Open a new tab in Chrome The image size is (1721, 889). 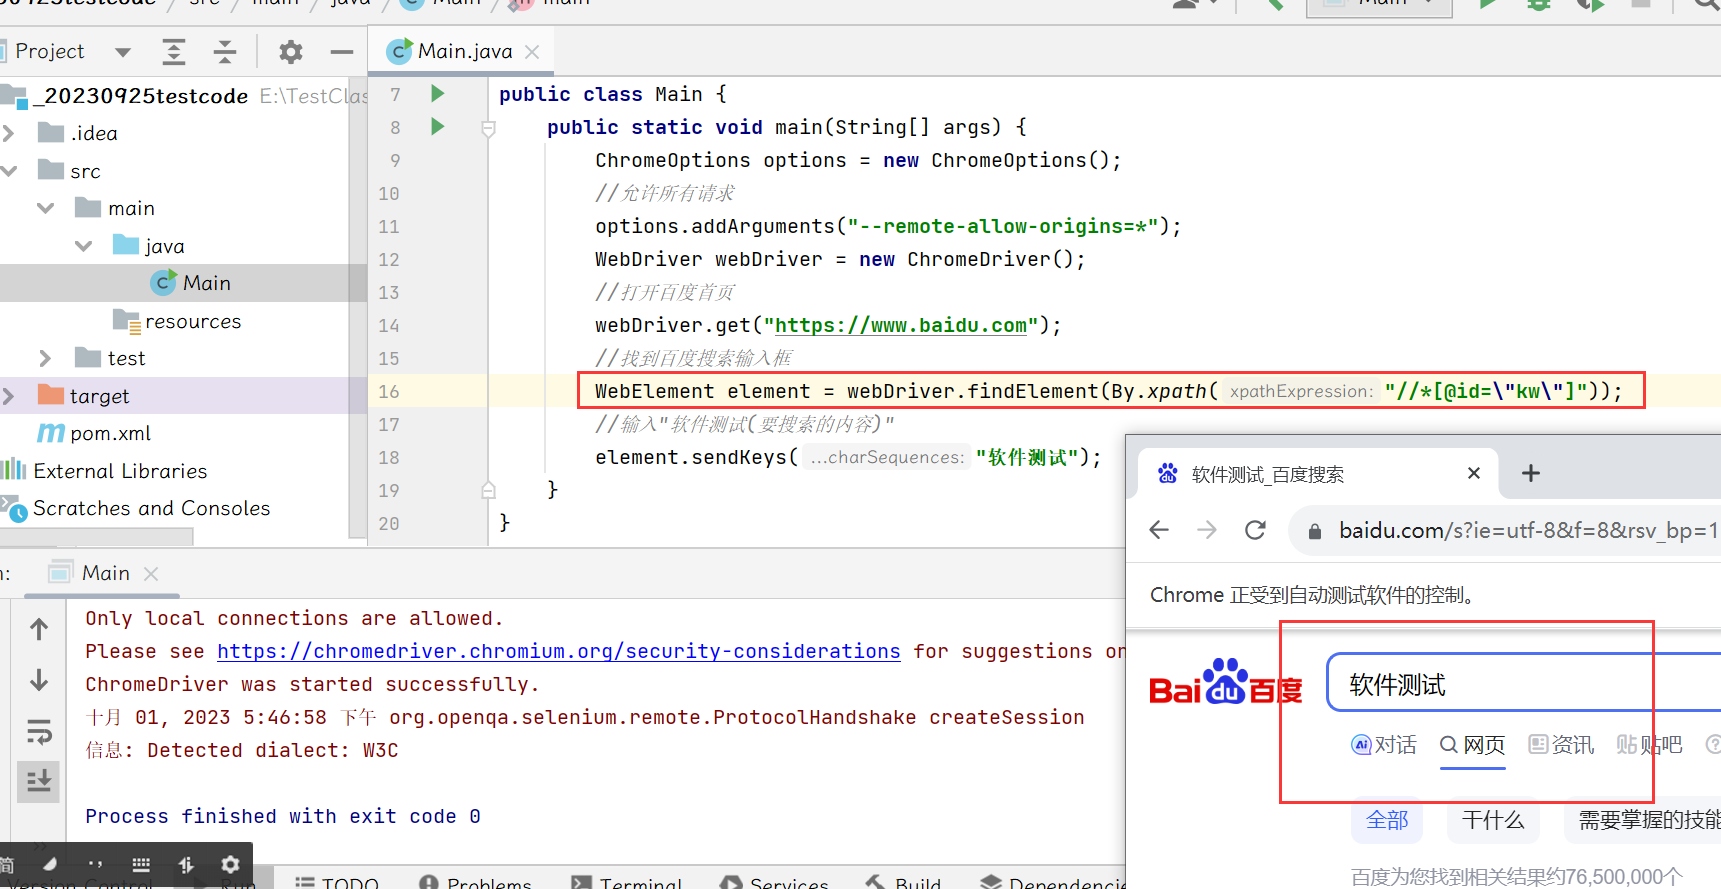[x=1530, y=473]
